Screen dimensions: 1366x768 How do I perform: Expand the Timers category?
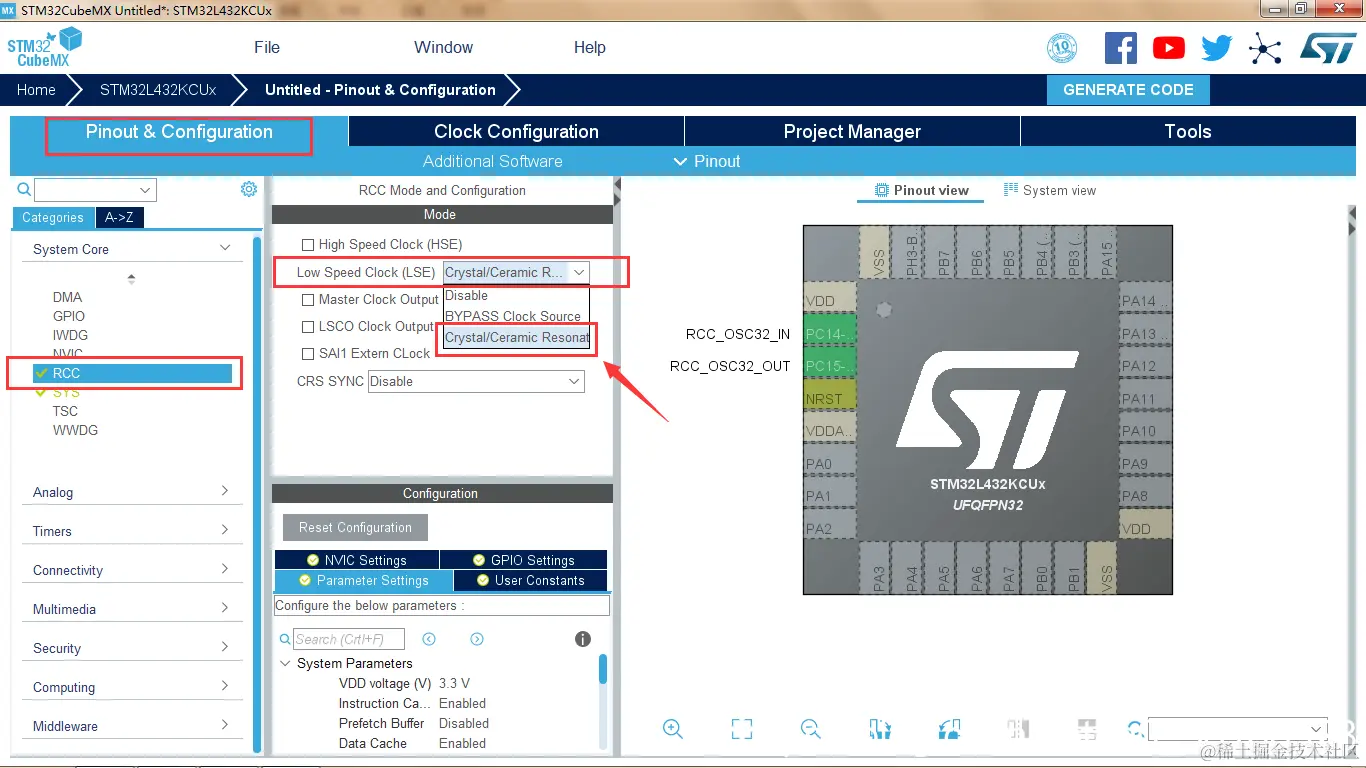tap(225, 530)
